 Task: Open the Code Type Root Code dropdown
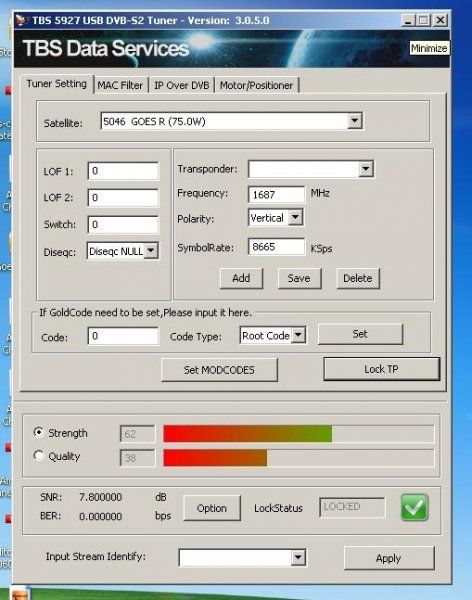point(298,335)
